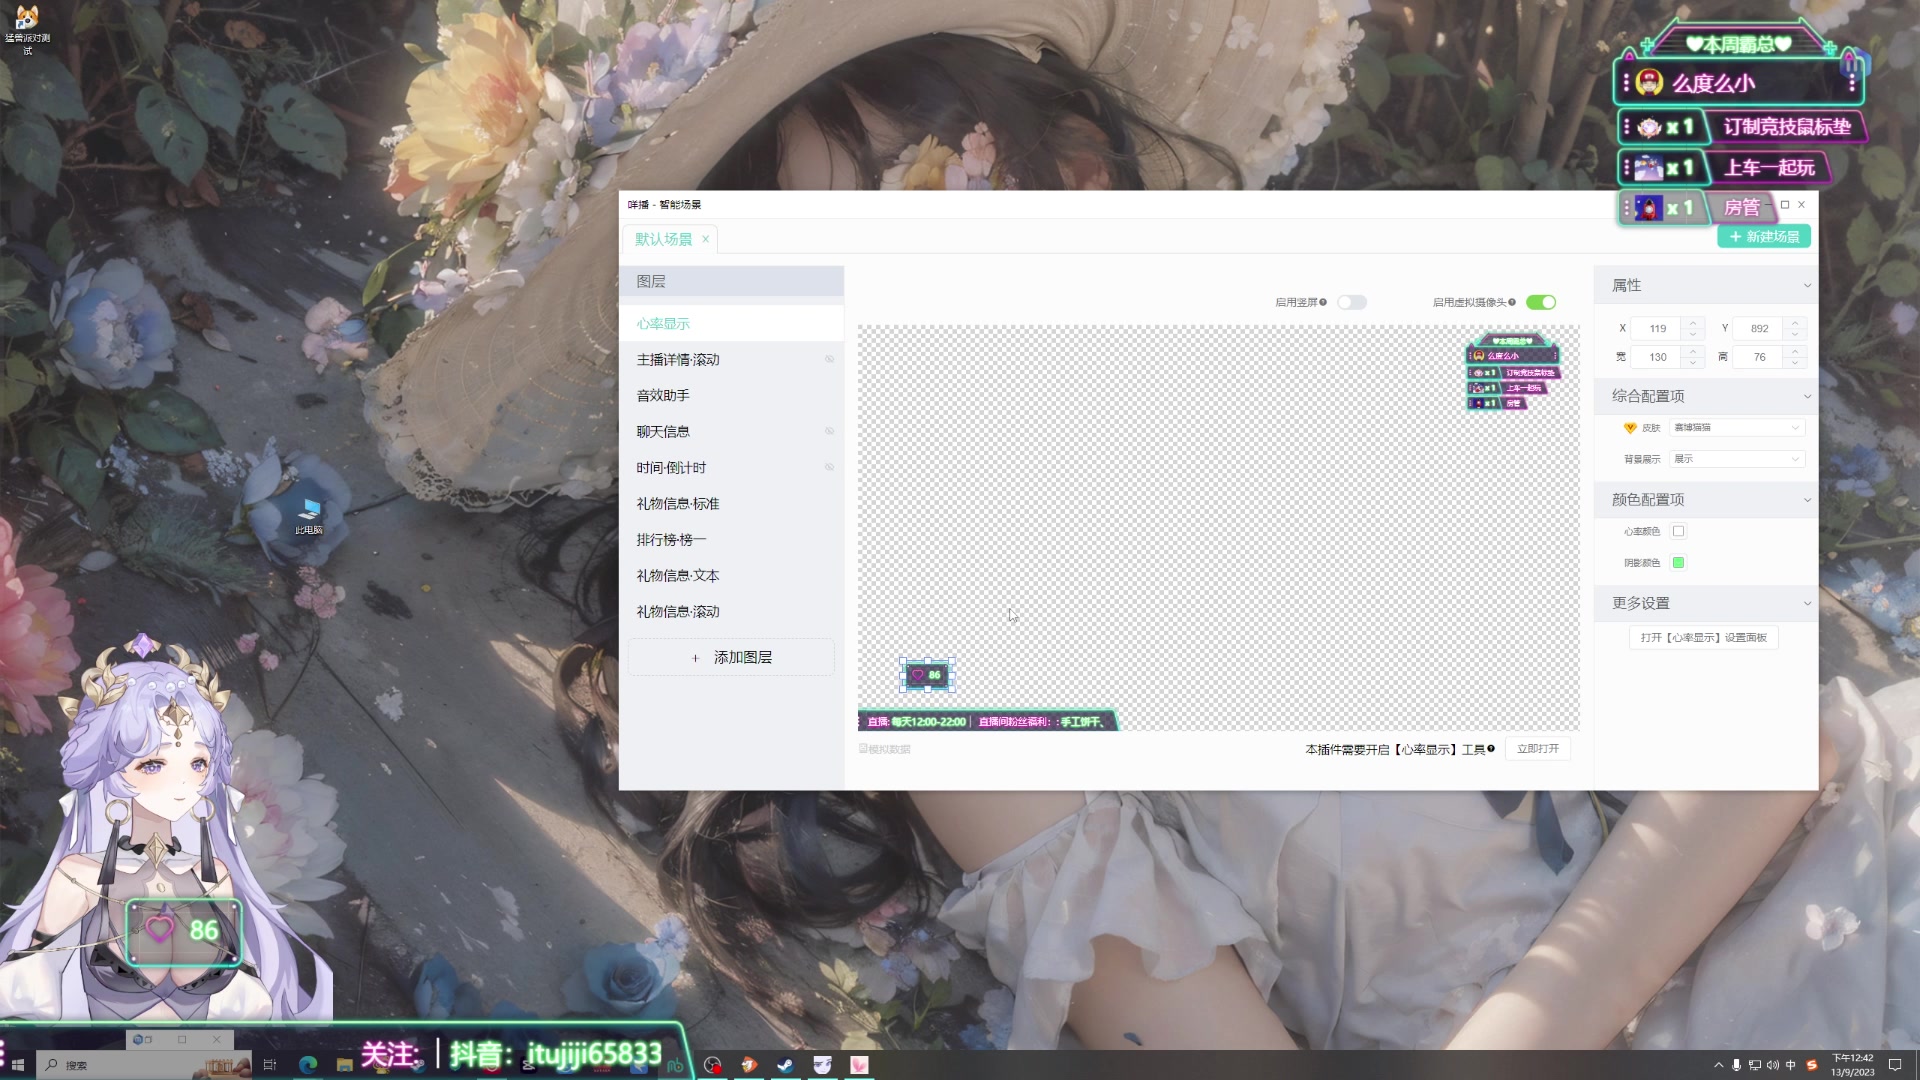Toggle visibility of 主播详情·滚动 layer

[x=829, y=360]
